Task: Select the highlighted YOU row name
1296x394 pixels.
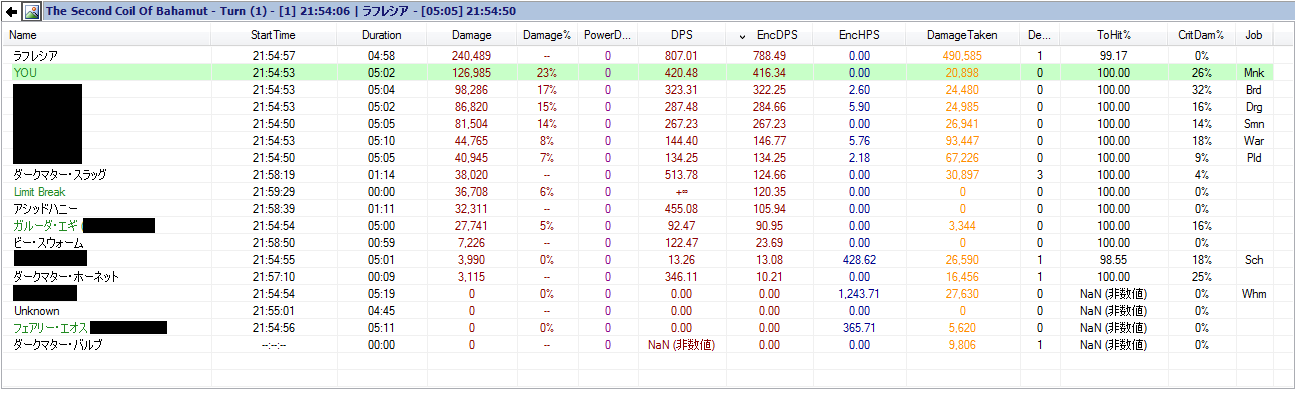Action: point(24,73)
